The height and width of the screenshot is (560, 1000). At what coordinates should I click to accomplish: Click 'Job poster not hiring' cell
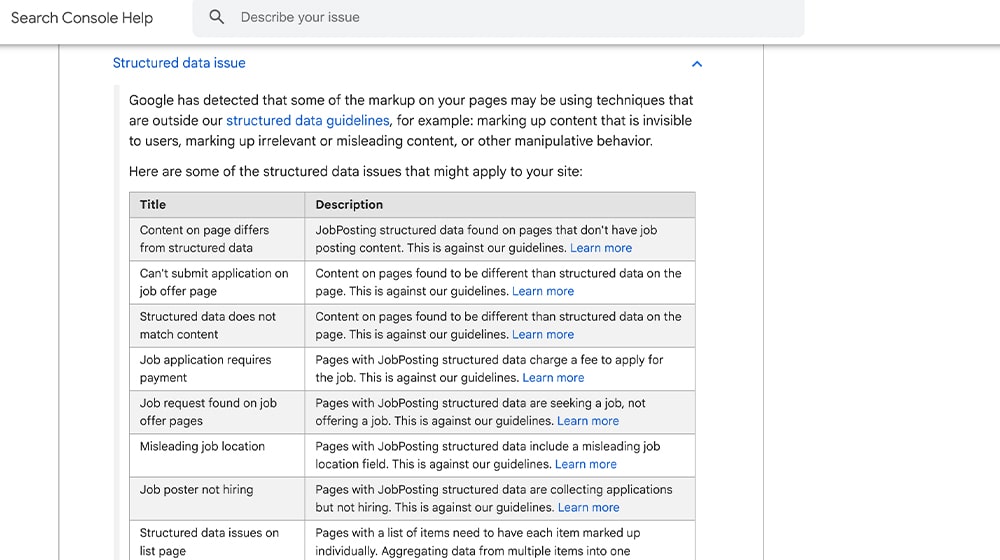coord(217,499)
